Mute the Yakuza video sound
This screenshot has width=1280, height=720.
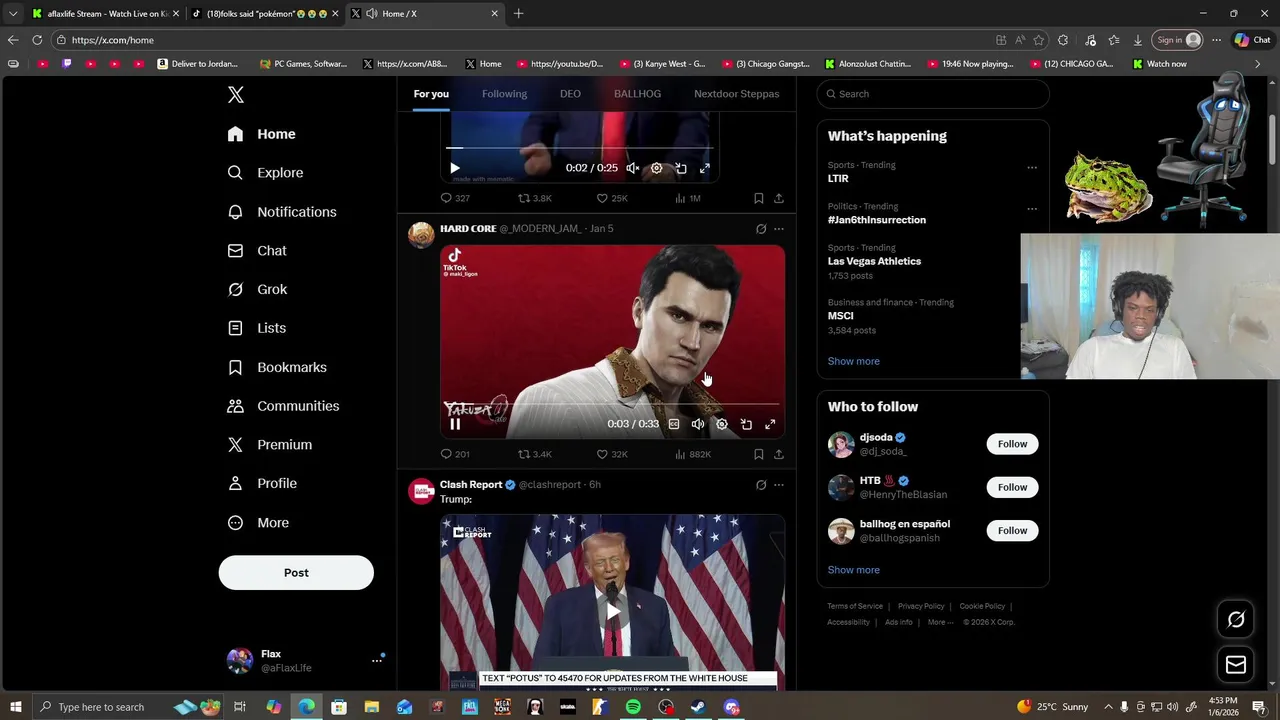tap(698, 424)
